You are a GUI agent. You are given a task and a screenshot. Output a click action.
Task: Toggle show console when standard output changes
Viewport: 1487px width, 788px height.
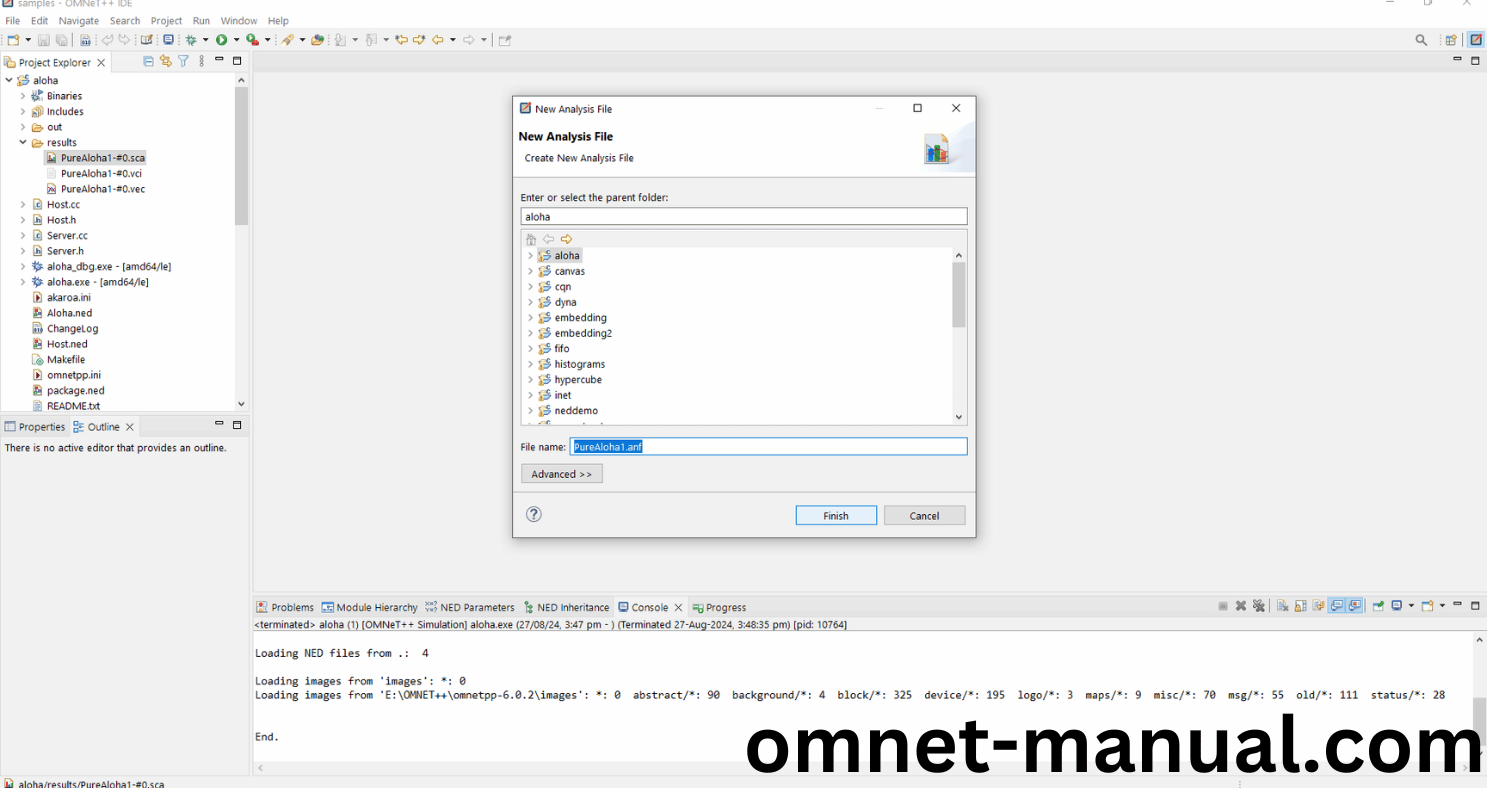pos(1337,606)
